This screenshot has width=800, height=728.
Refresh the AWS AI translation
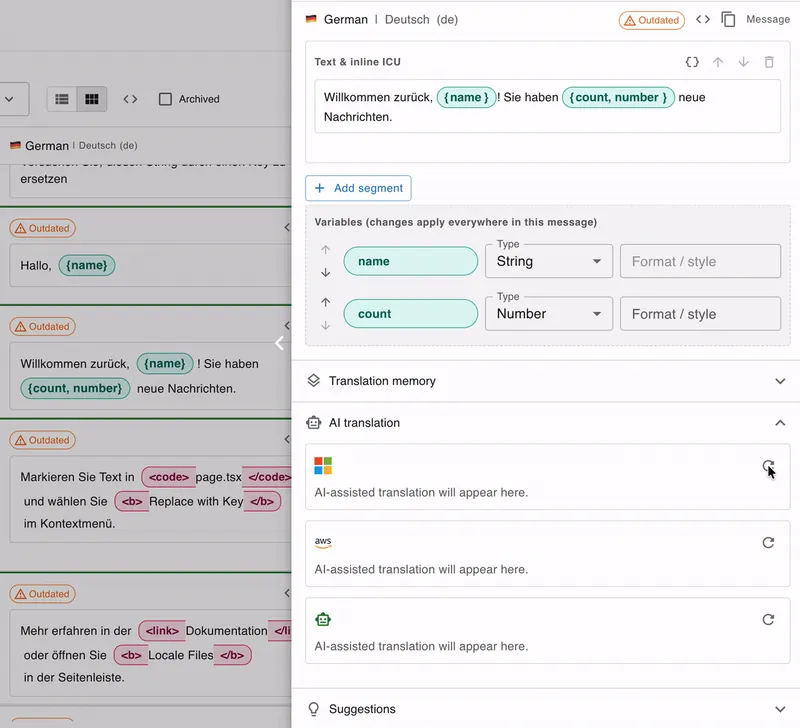(x=768, y=543)
